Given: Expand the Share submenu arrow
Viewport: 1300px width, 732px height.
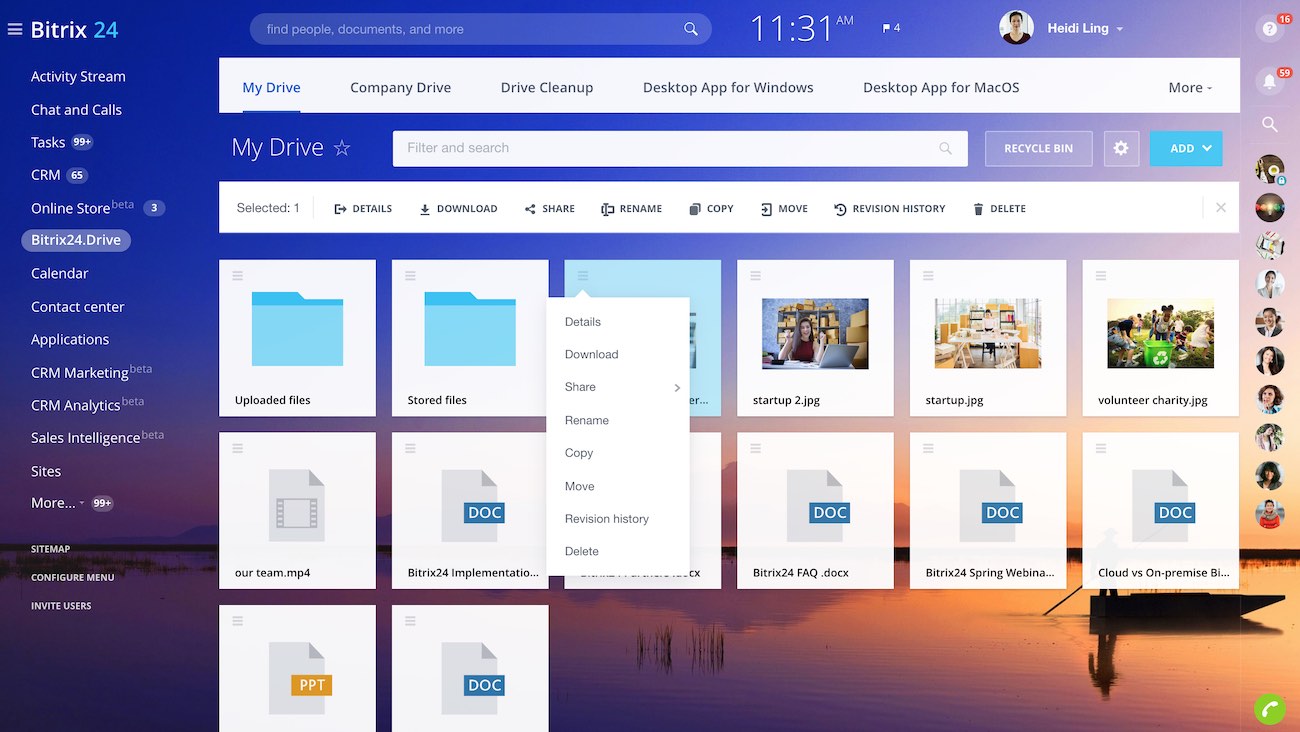Looking at the screenshot, I should [x=677, y=388].
